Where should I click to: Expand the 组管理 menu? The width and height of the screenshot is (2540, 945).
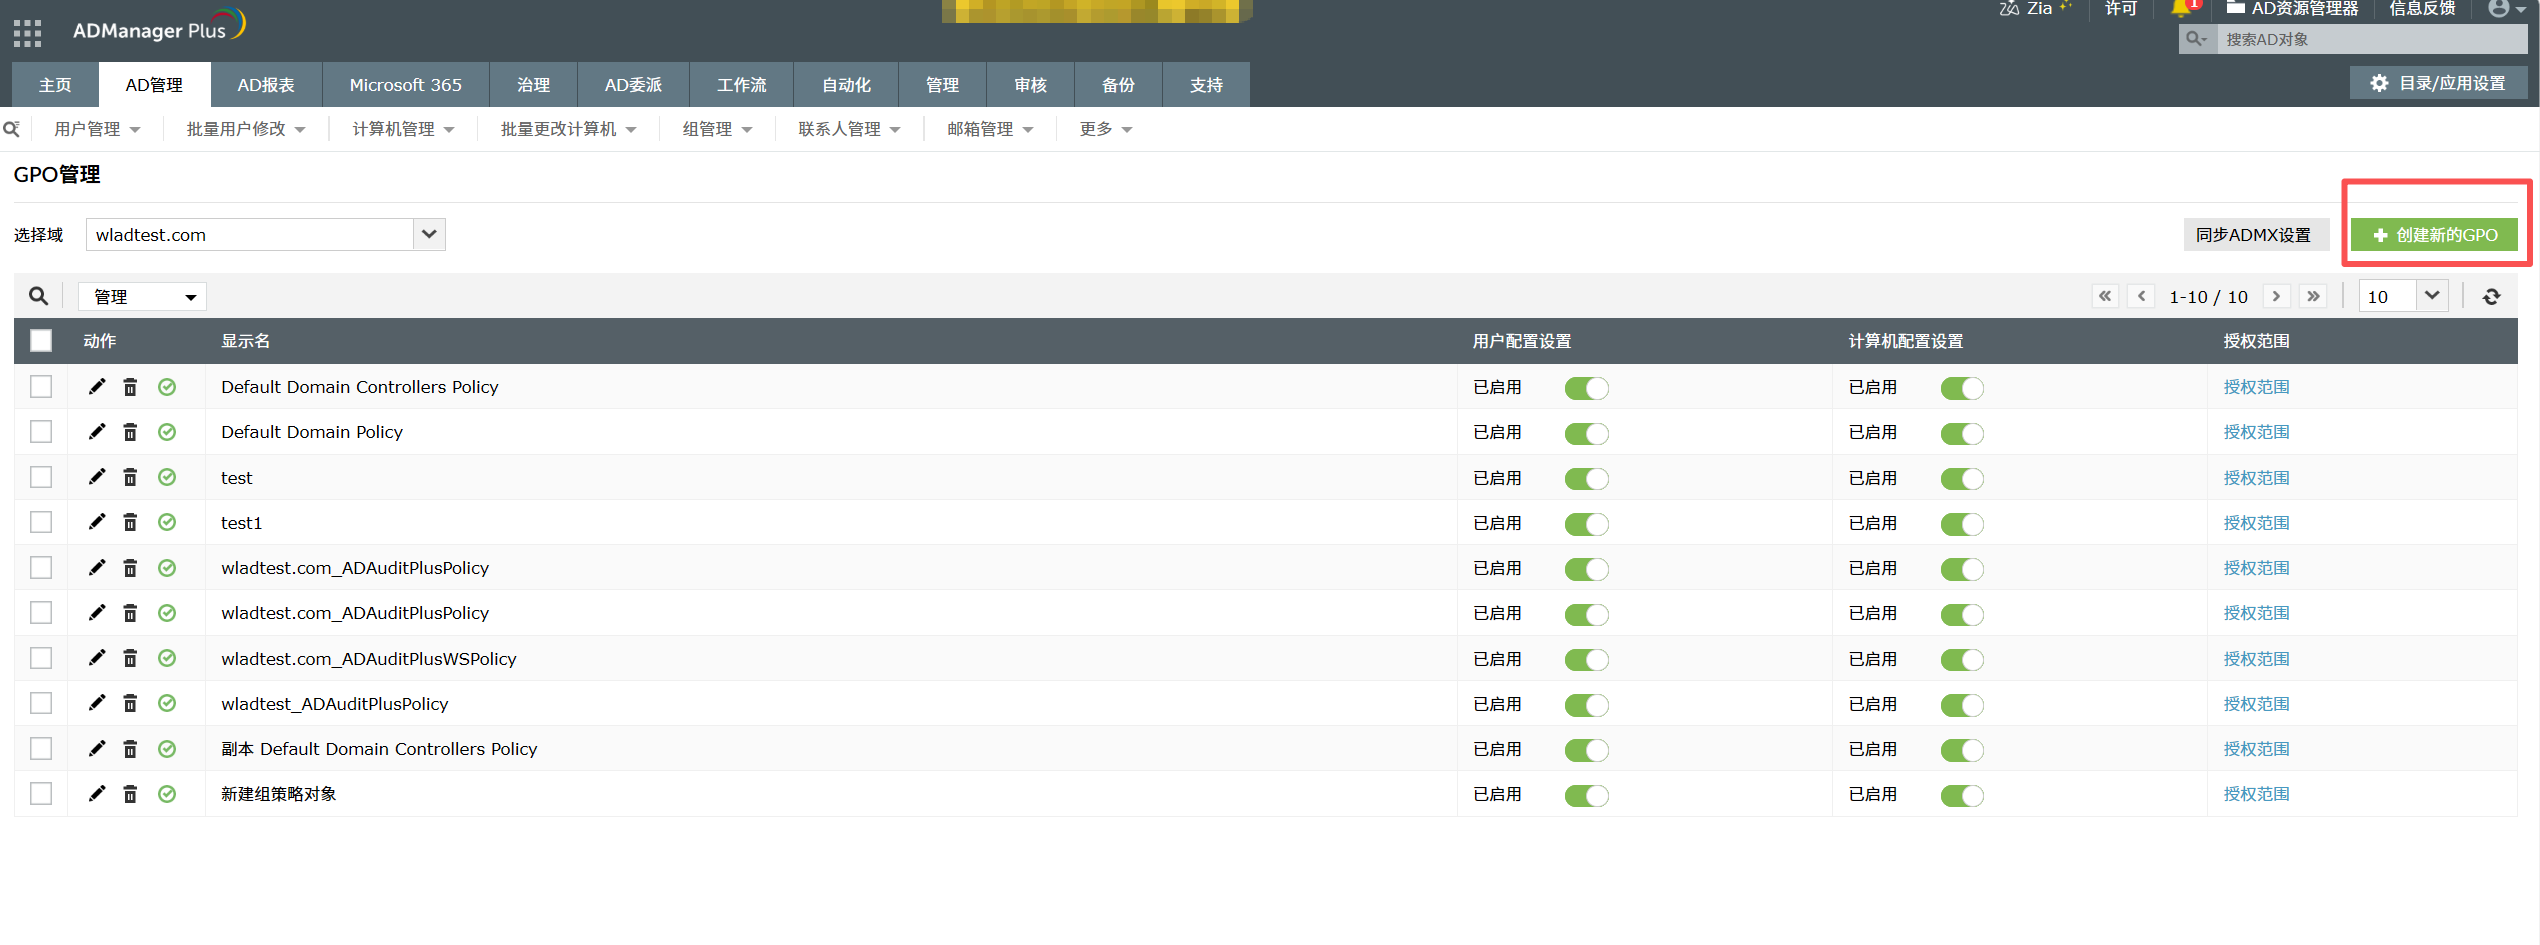pyautogui.click(x=717, y=129)
